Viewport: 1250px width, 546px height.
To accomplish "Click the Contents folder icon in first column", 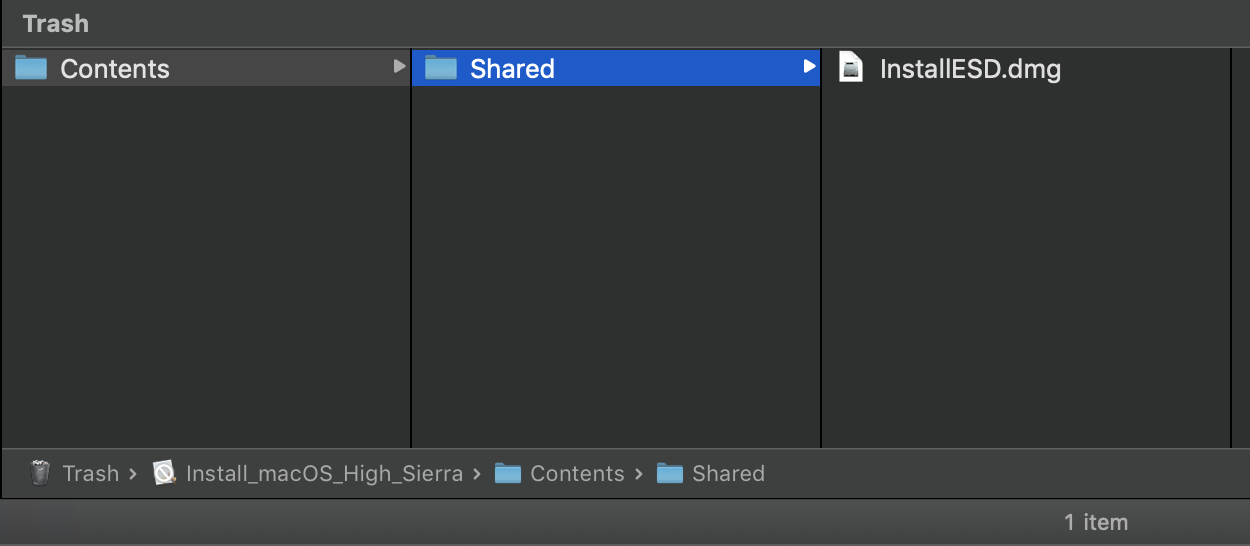I will (31, 68).
